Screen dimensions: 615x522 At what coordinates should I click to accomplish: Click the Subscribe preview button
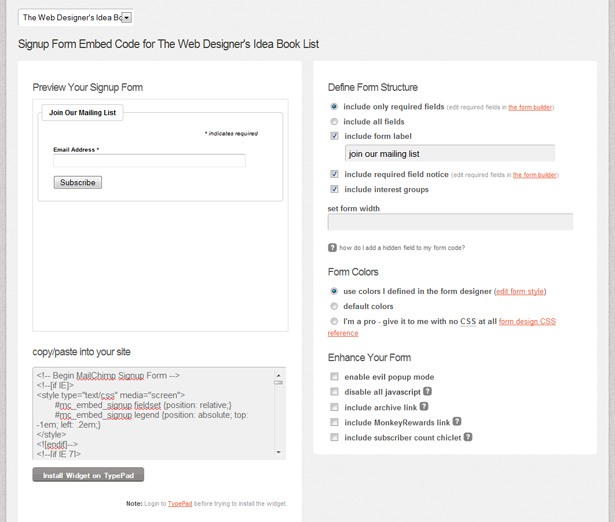click(x=78, y=182)
